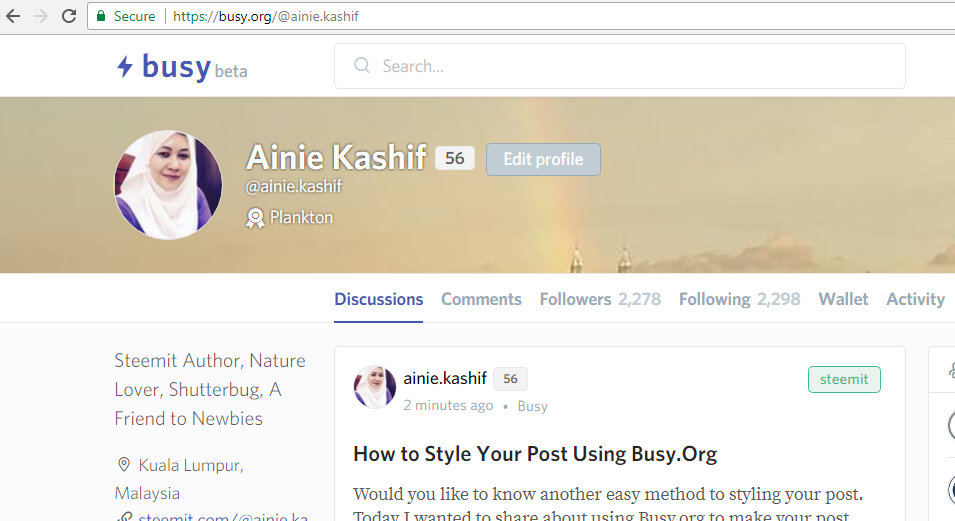This screenshot has height=521, width=955.
Task: Click the green steemit tag
Action: click(844, 379)
